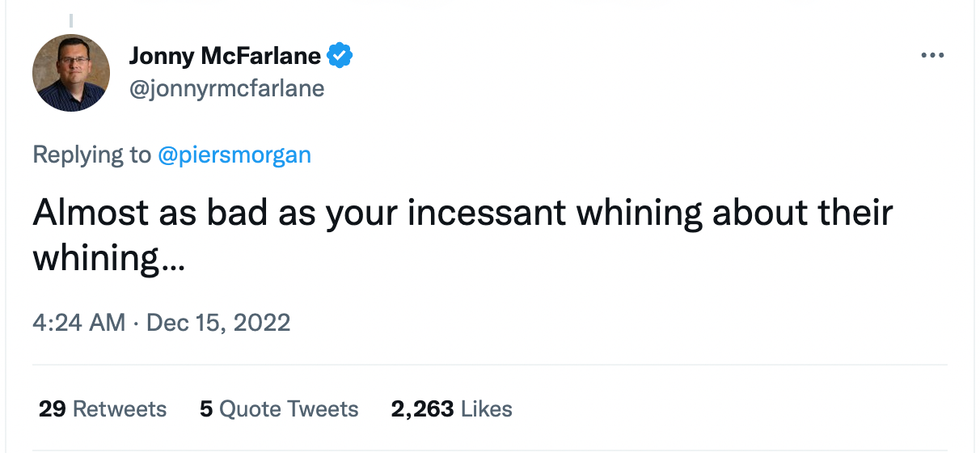Image resolution: width=980 pixels, height=453 pixels.
Task: Click the 5 quote tweets count
Action: (206, 409)
